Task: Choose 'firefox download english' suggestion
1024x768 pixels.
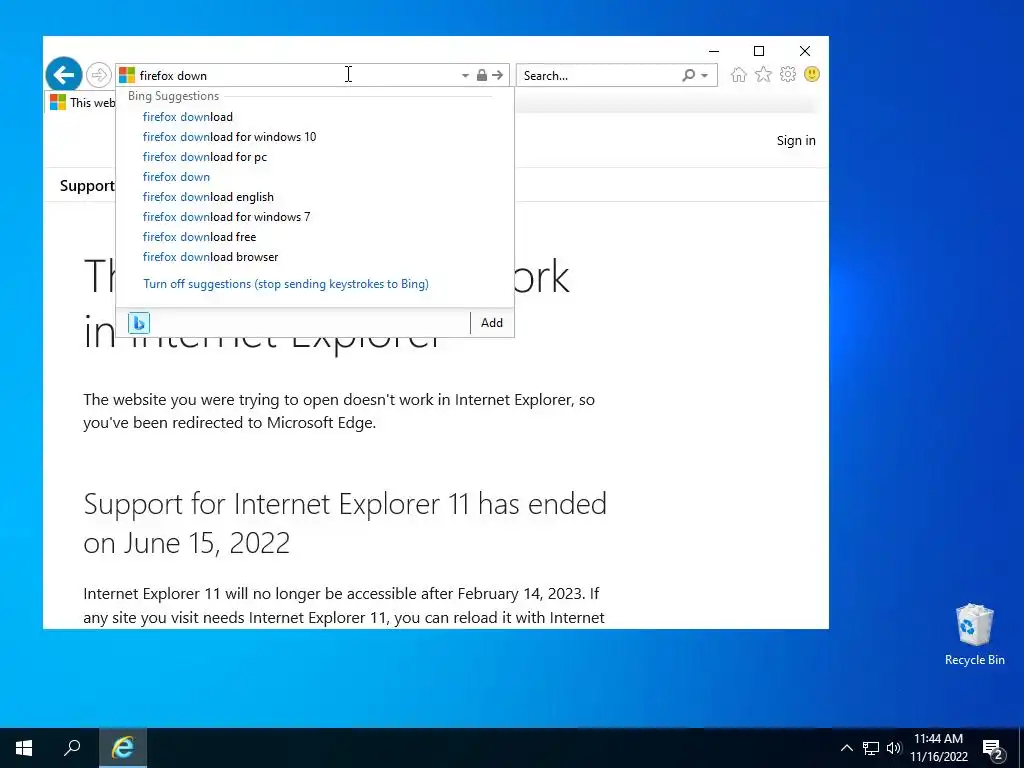Action: pos(208,197)
